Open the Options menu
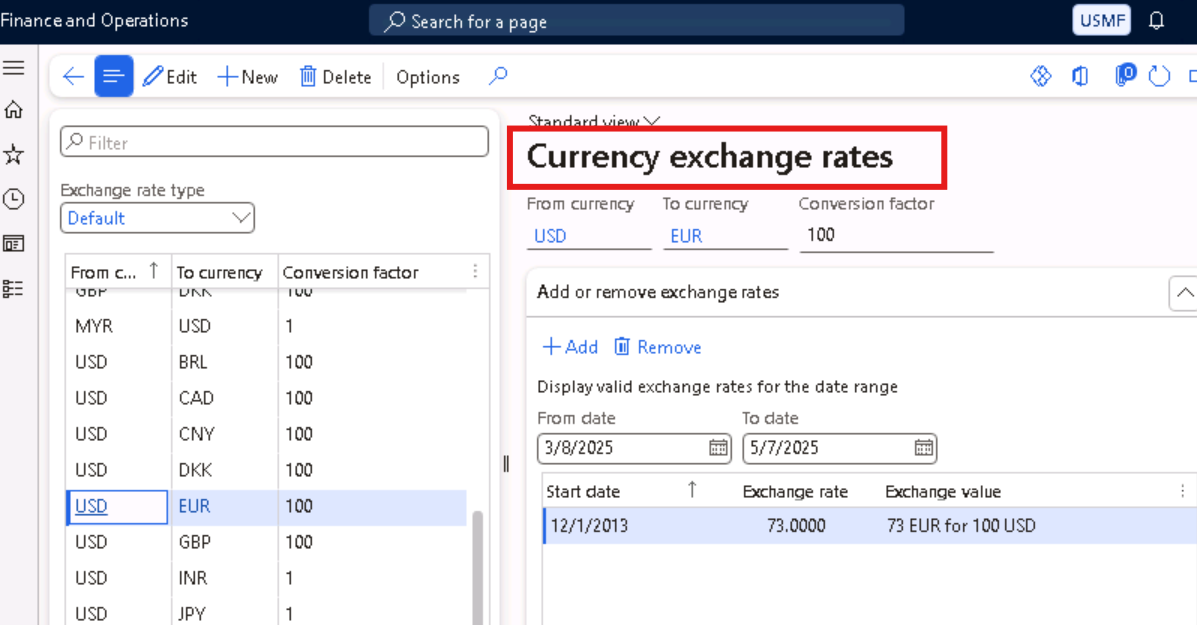This screenshot has height=625, width=1197. point(428,76)
